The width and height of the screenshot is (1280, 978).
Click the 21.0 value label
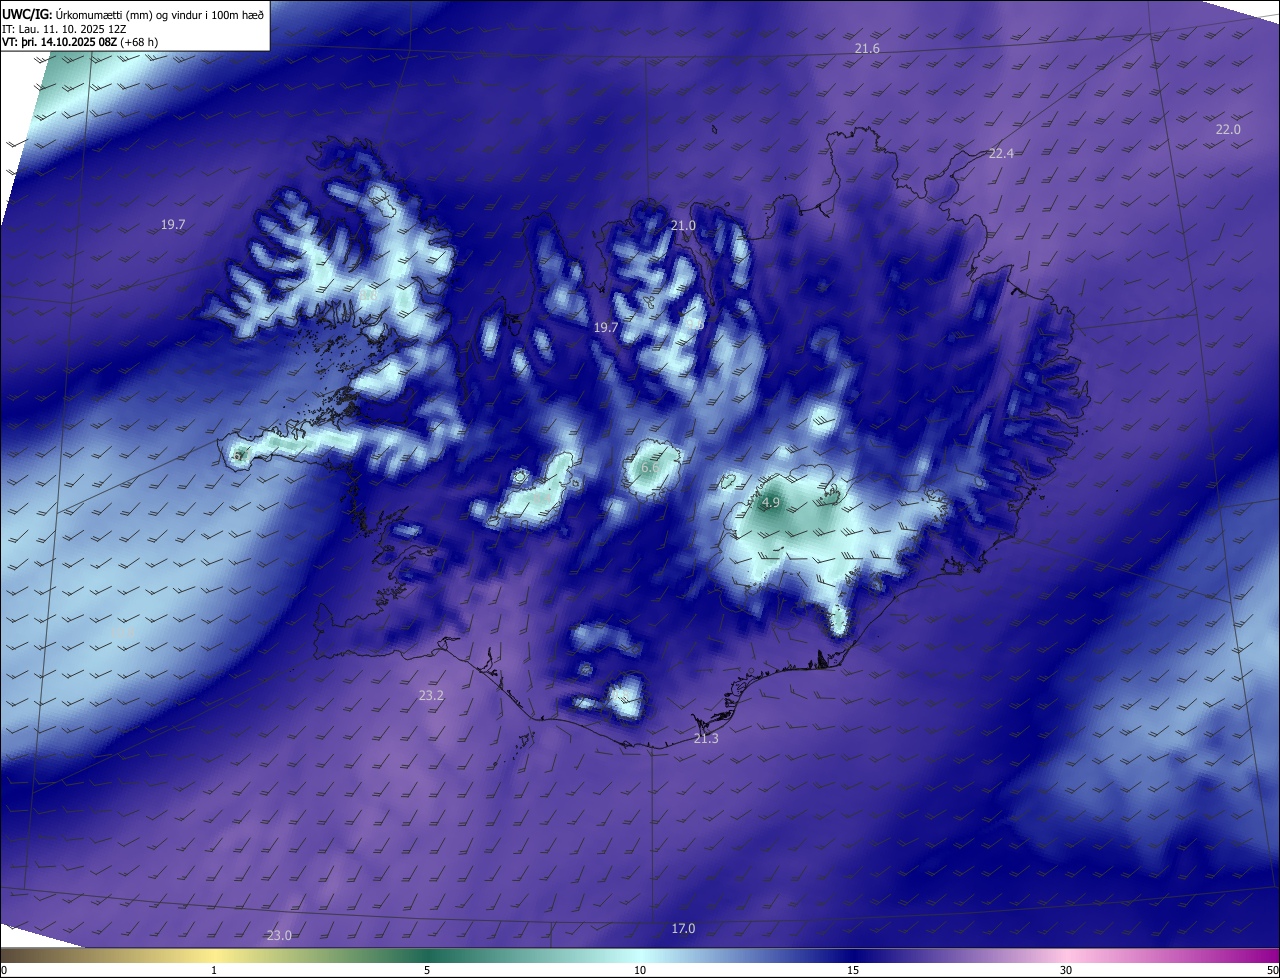tap(683, 226)
